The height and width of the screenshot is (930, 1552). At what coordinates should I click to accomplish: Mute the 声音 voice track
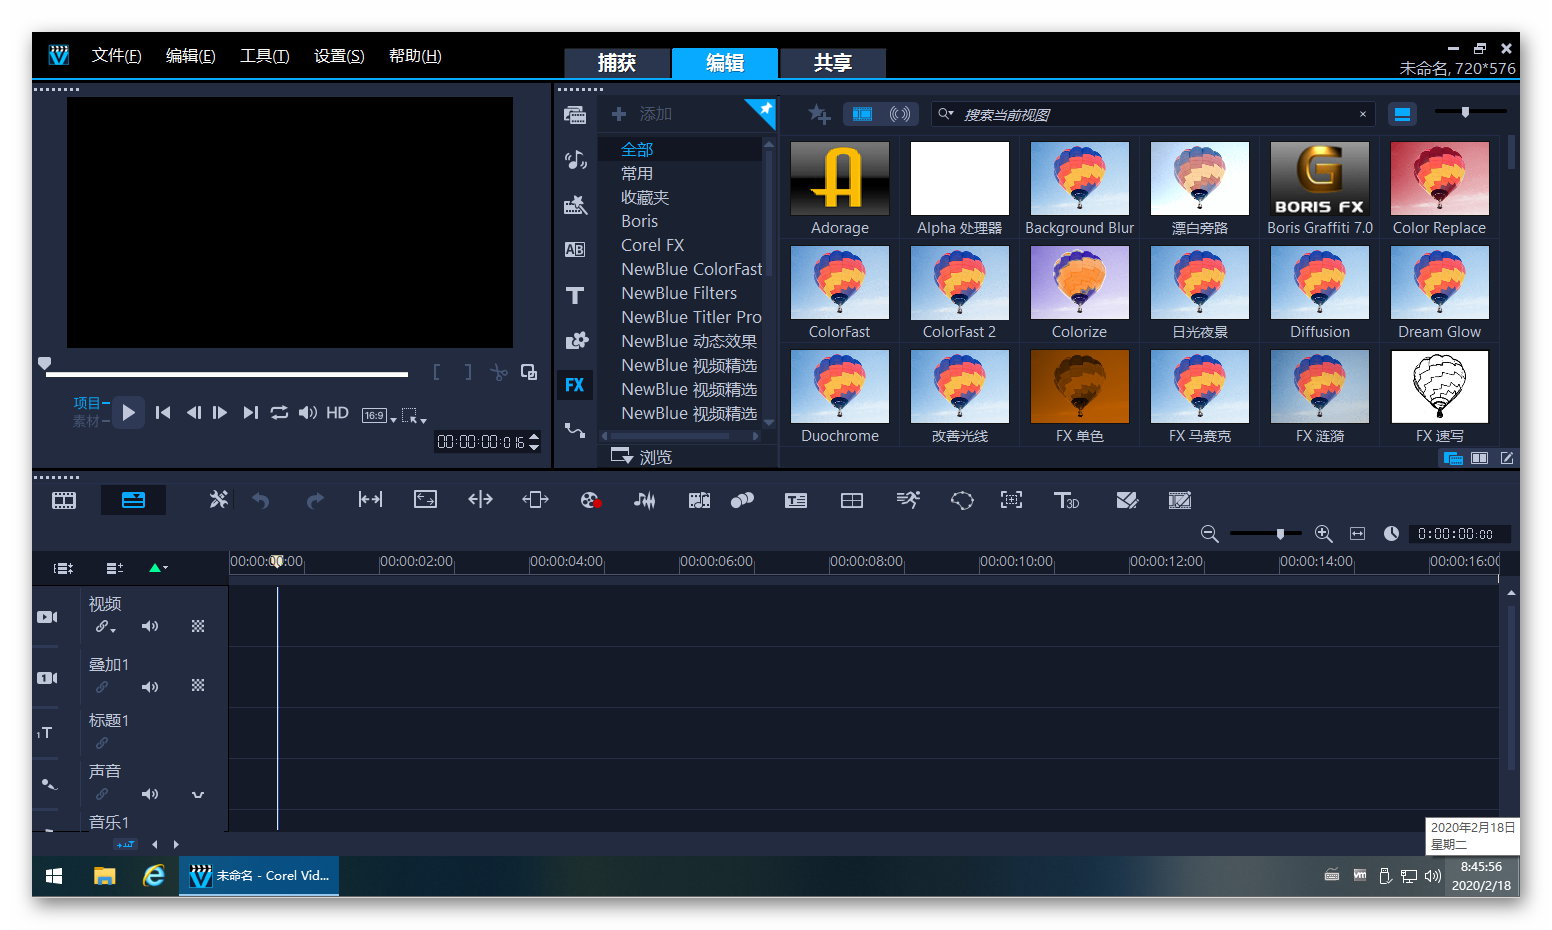coord(150,794)
